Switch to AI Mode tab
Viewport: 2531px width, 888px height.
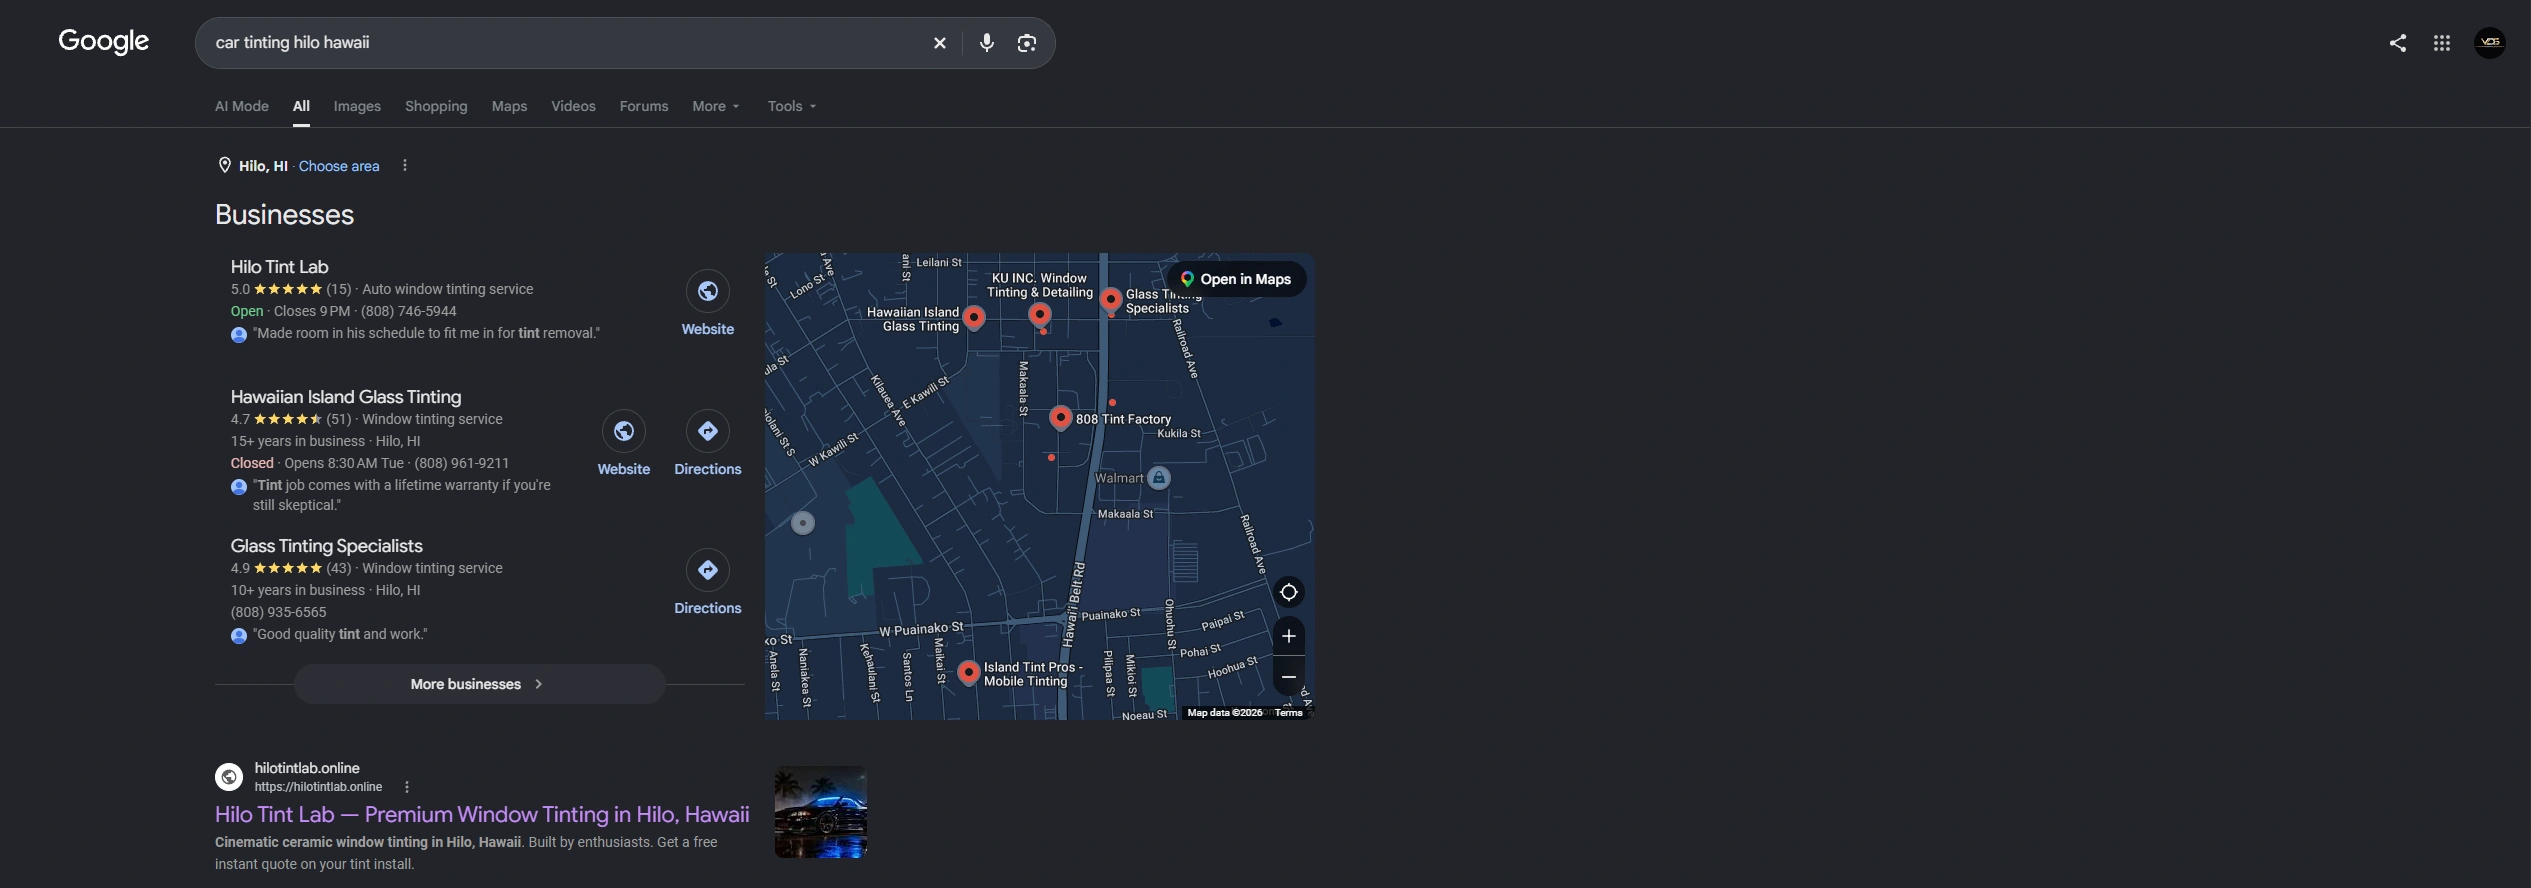(x=242, y=106)
